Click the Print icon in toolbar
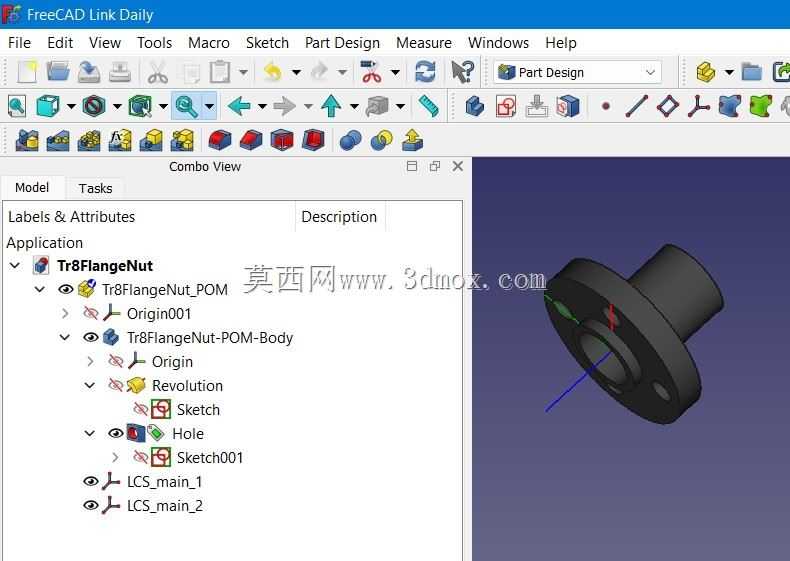This screenshot has width=790, height=561. tap(120, 72)
